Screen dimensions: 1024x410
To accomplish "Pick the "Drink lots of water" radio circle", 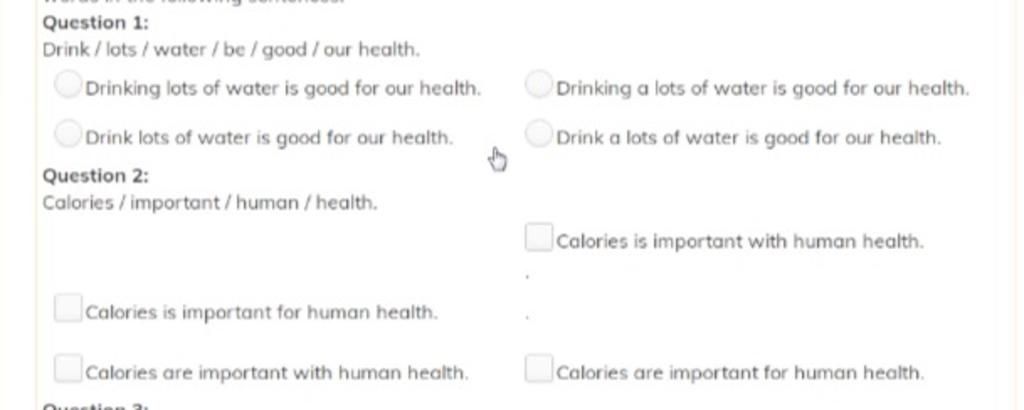I will pyautogui.click(x=68, y=133).
